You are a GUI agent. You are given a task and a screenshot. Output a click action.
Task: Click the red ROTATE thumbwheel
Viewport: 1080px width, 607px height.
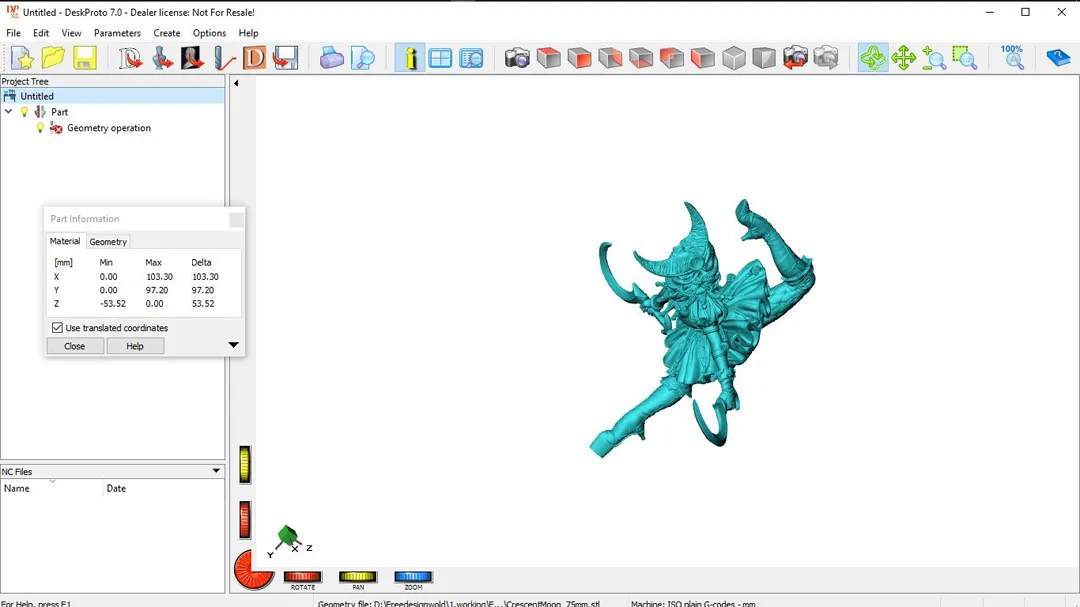pos(302,577)
